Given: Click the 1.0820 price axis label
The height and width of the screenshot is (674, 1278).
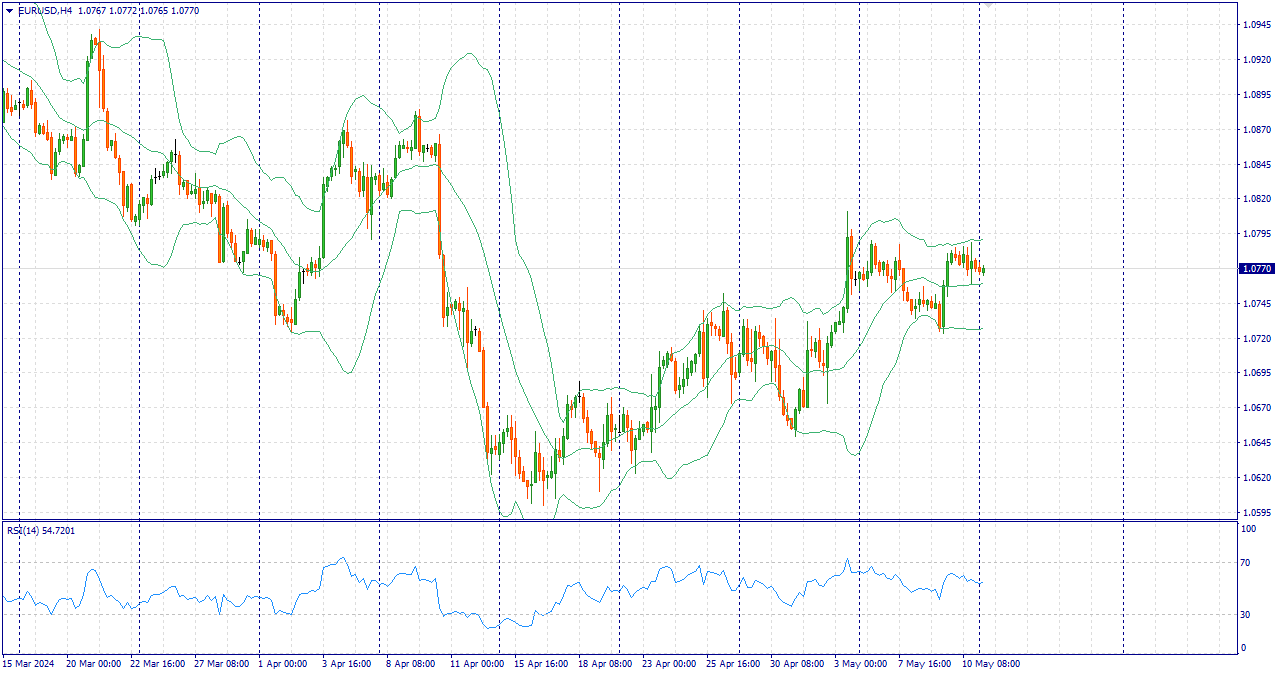Looking at the screenshot, I should click(1256, 199).
